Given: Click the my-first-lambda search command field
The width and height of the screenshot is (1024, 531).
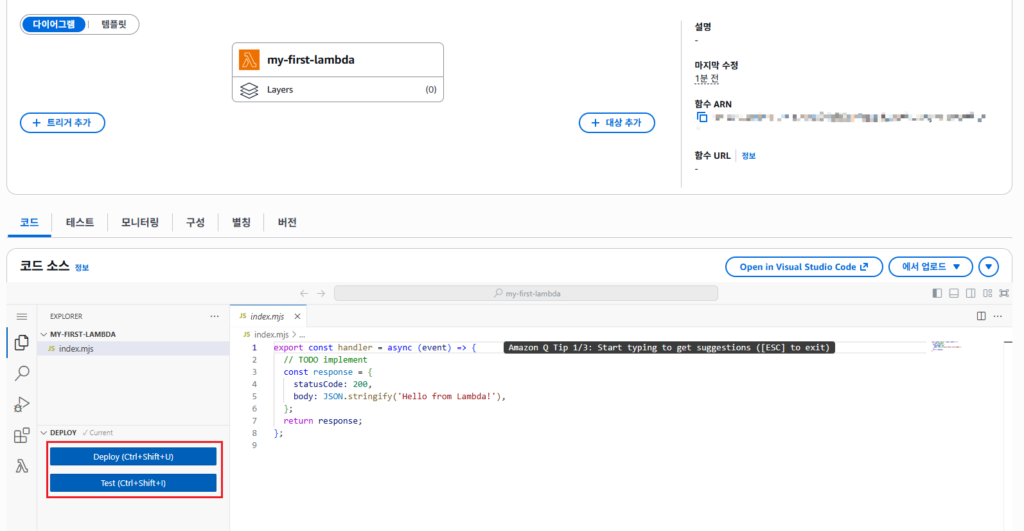Looking at the screenshot, I should [526, 293].
